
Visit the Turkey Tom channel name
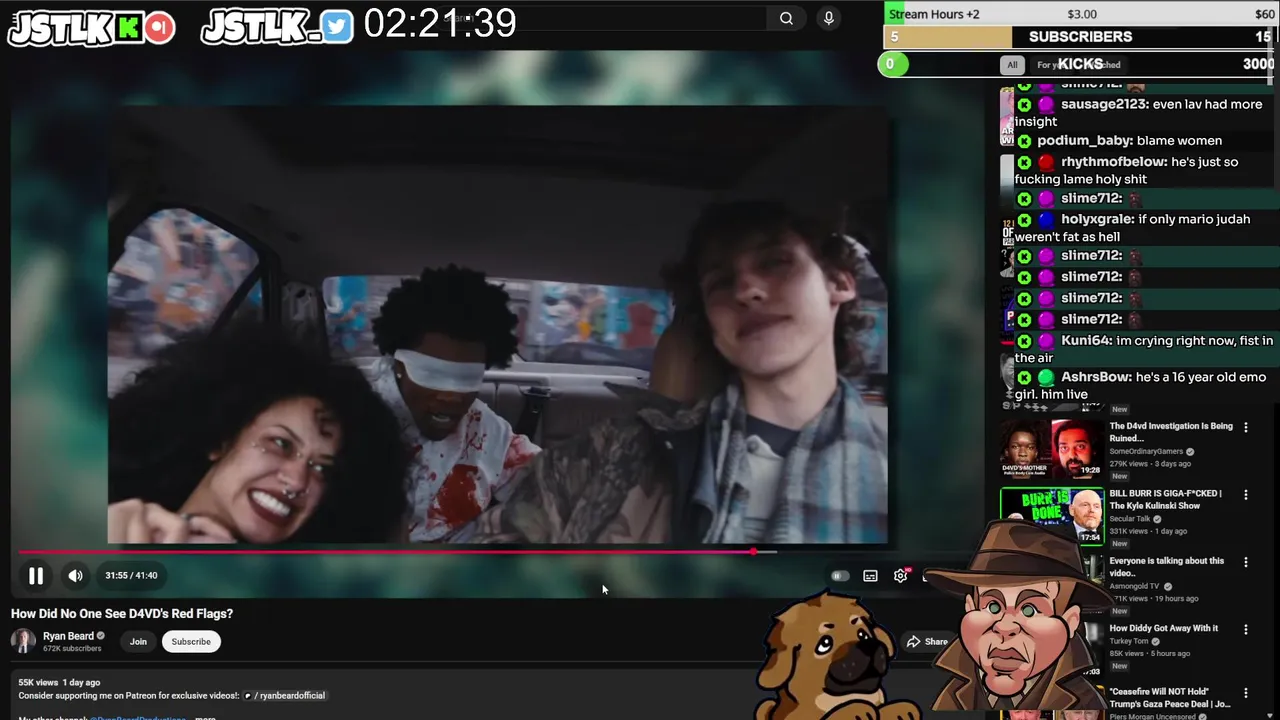coord(1129,641)
